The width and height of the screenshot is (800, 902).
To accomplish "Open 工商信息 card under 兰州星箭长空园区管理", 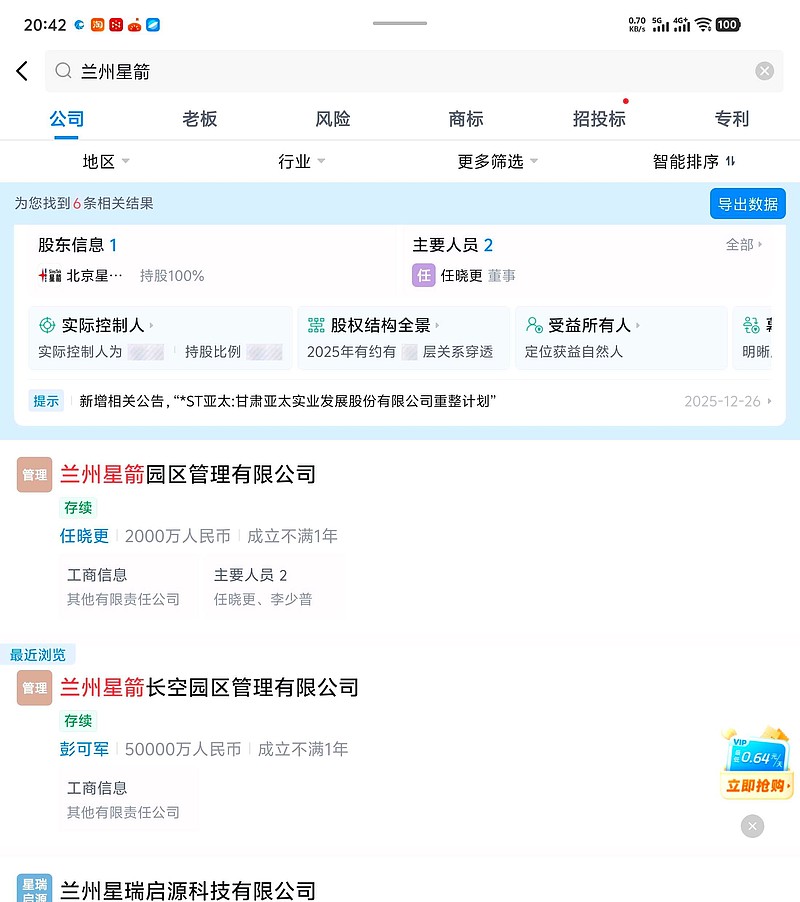I will coord(128,800).
